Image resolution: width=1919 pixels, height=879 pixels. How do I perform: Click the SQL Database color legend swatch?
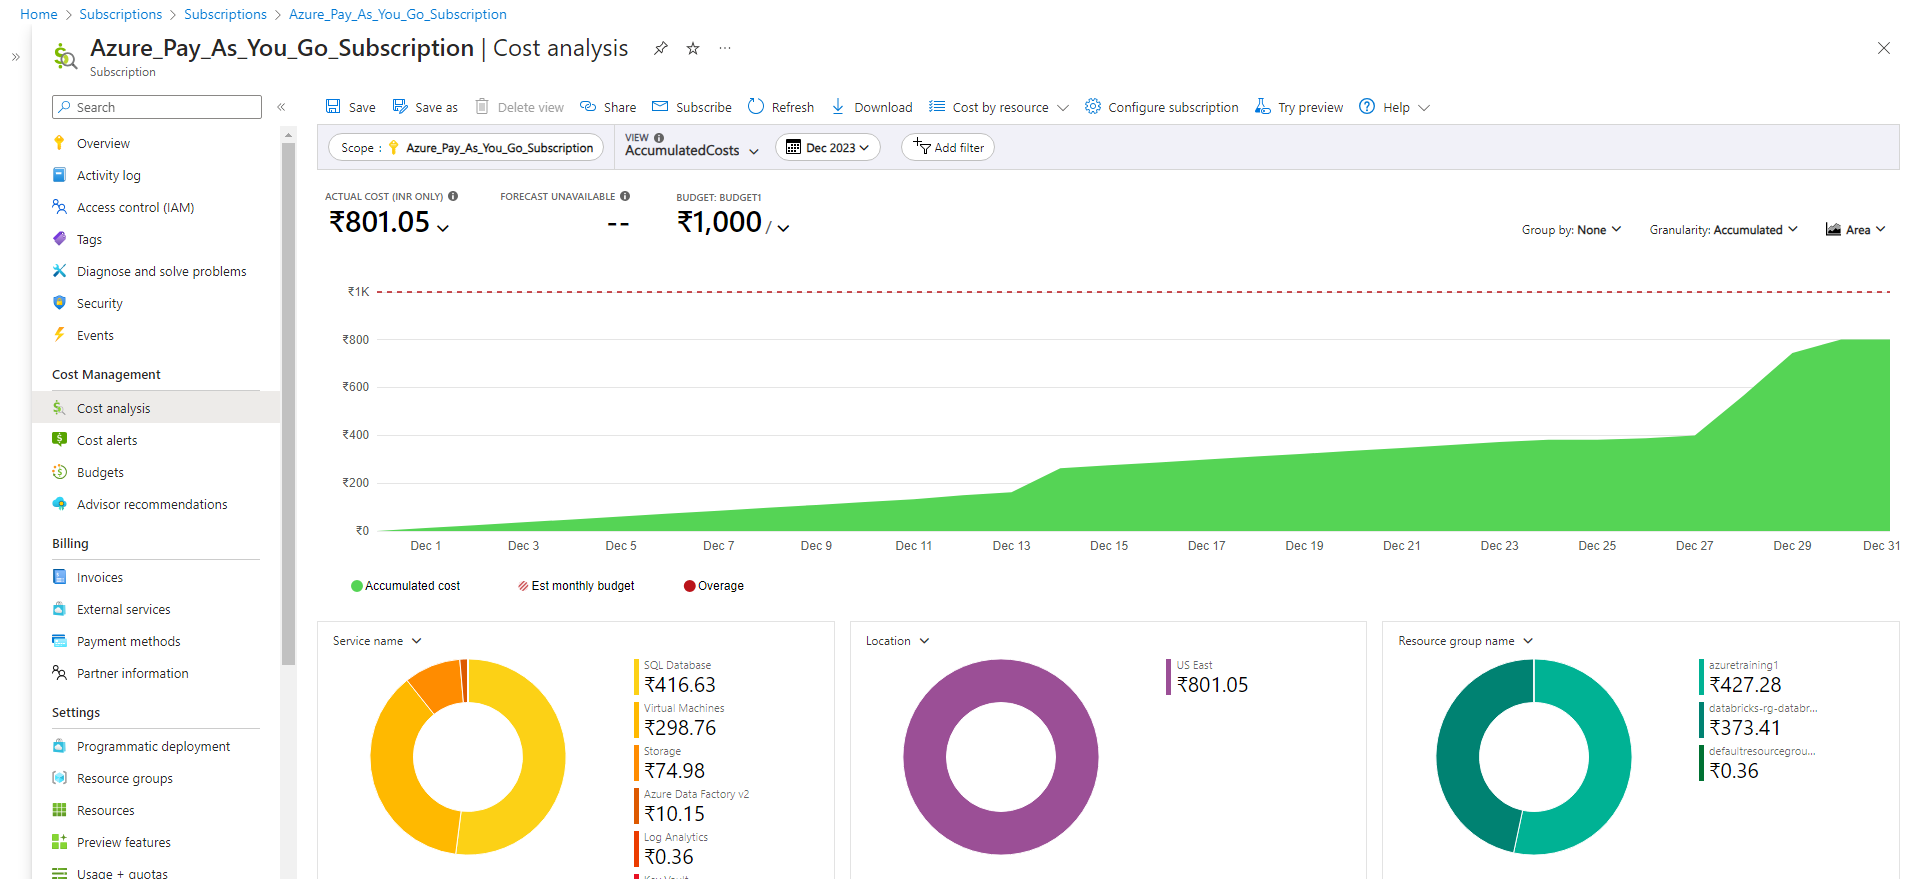[x=636, y=677]
